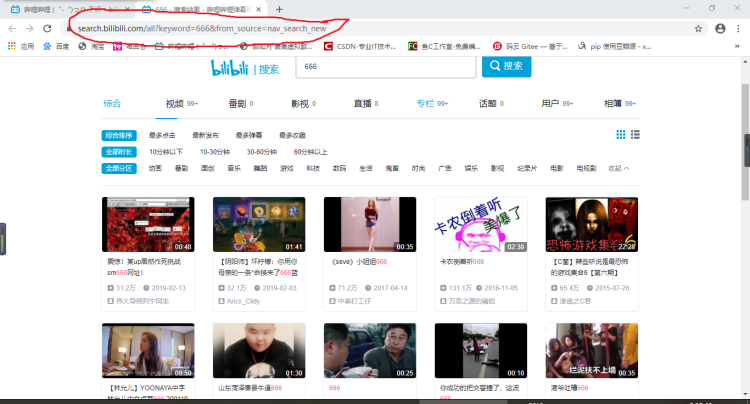Click browser back arrow
This screenshot has height=404, width=750.
pyautogui.click(x=12, y=29)
